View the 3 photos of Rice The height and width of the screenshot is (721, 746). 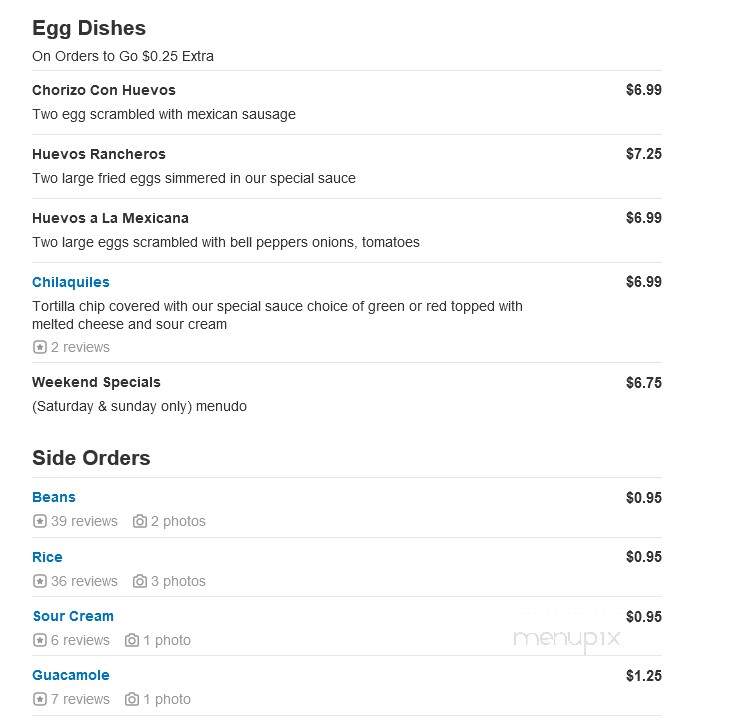point(178,581)
